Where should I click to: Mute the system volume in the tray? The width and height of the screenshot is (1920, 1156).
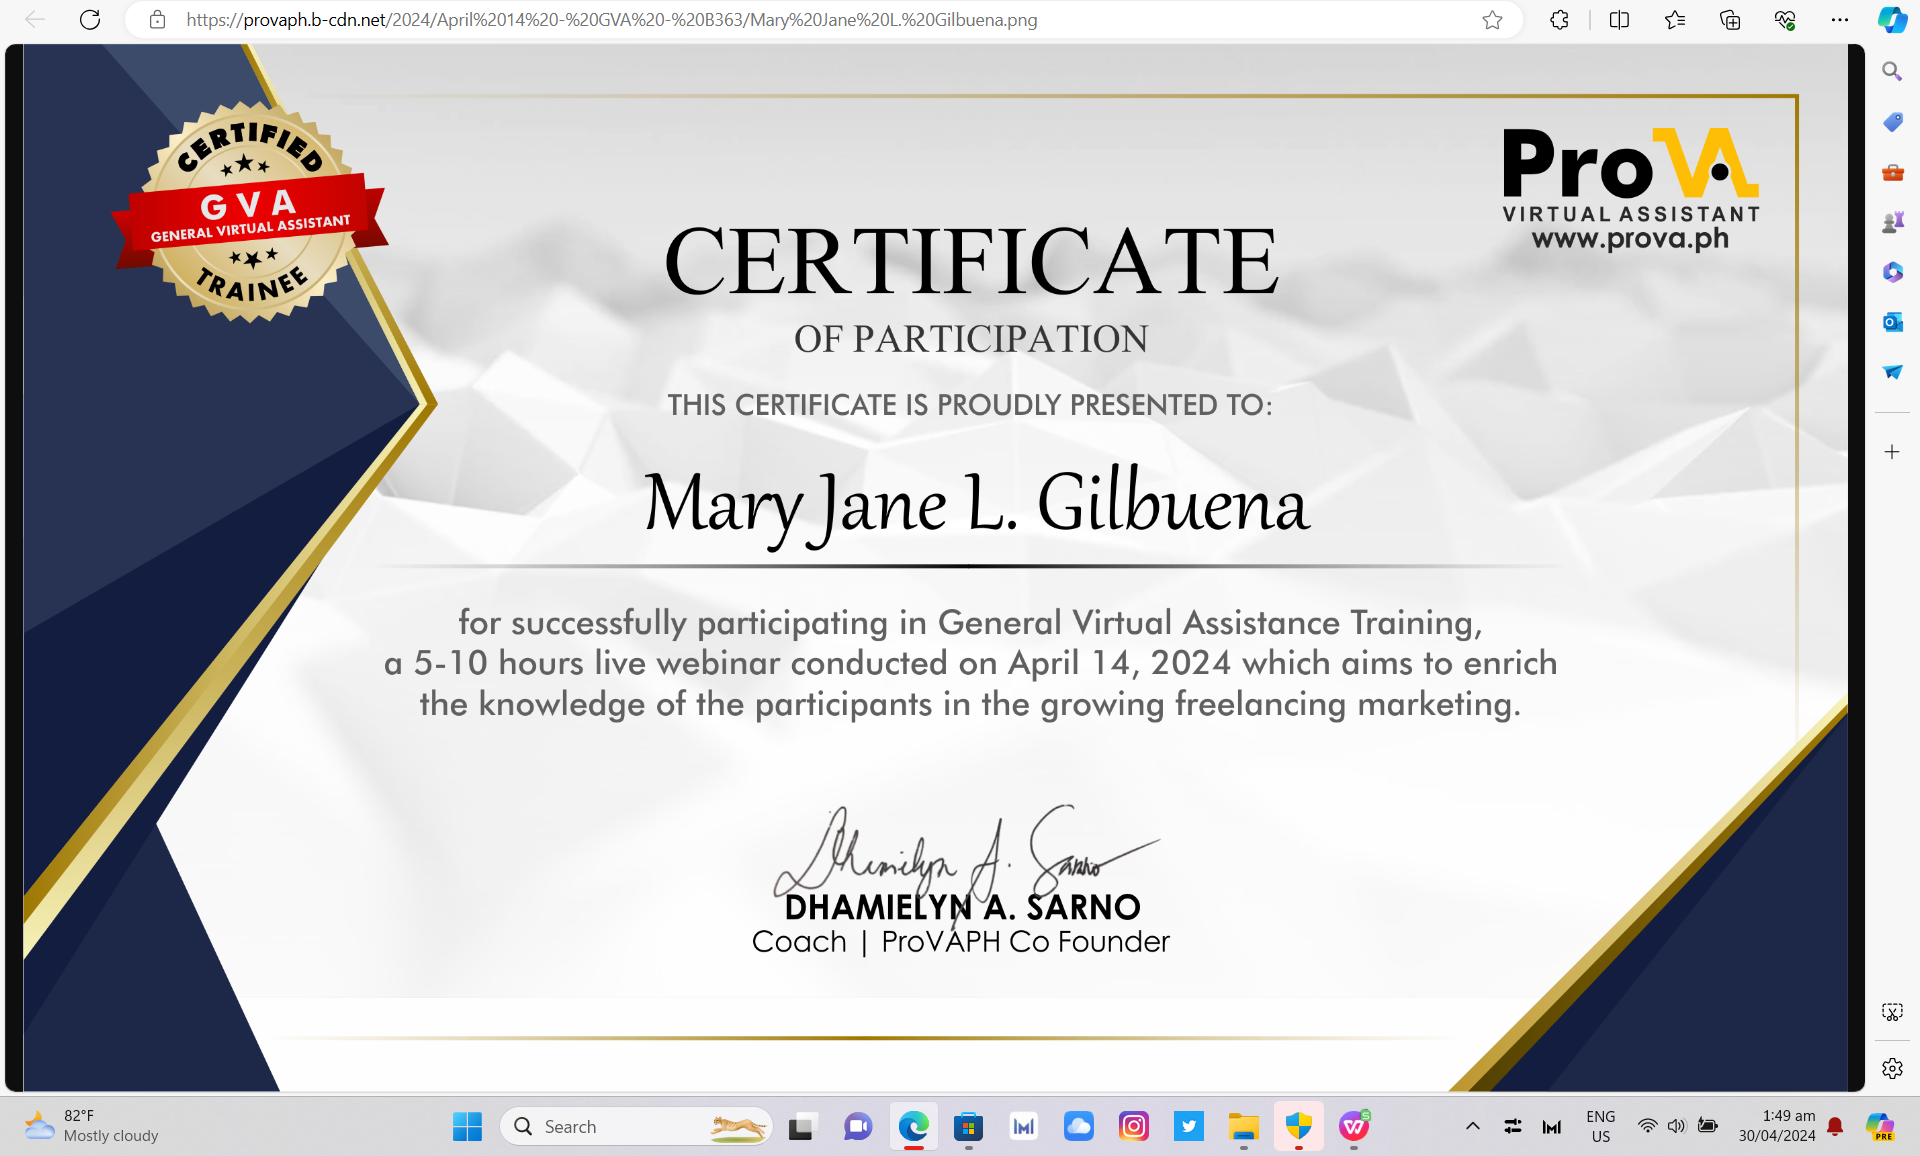point(1674,1125)
